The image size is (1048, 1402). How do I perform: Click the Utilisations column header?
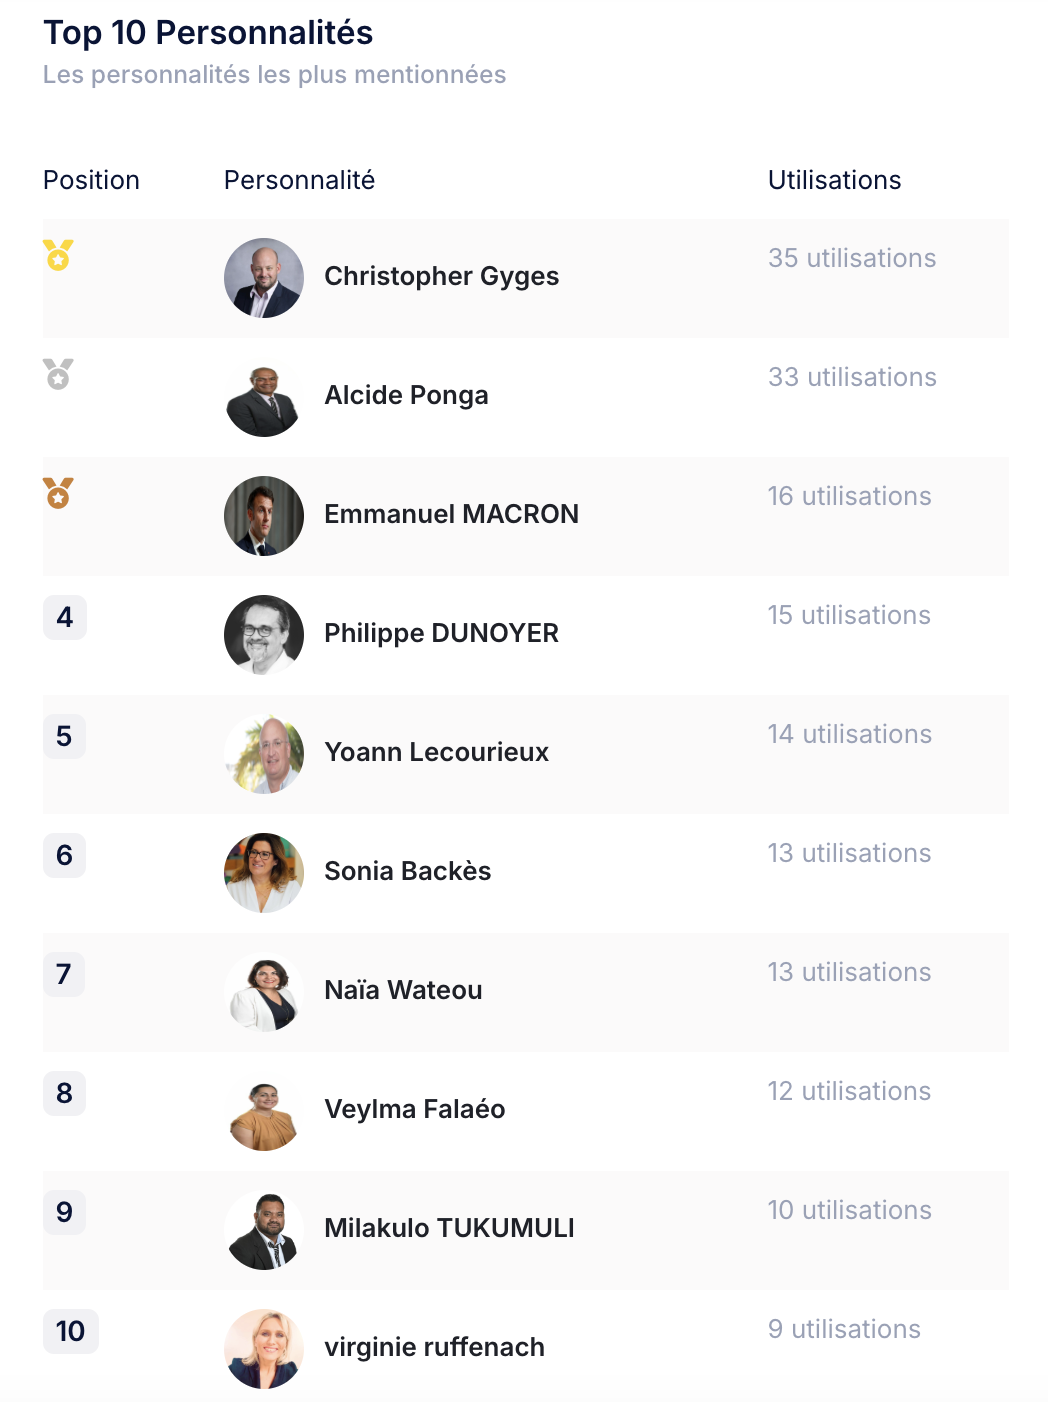click(x=835, y=180)
